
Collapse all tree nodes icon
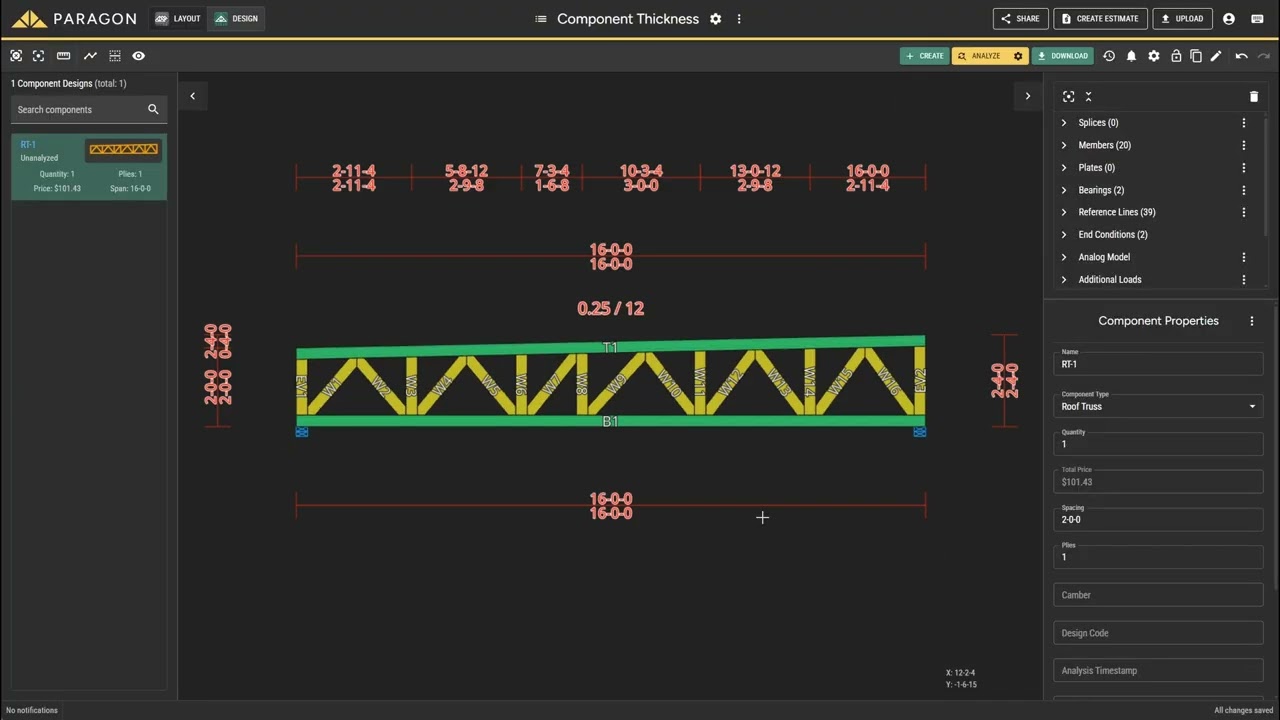click(1088, 96)
